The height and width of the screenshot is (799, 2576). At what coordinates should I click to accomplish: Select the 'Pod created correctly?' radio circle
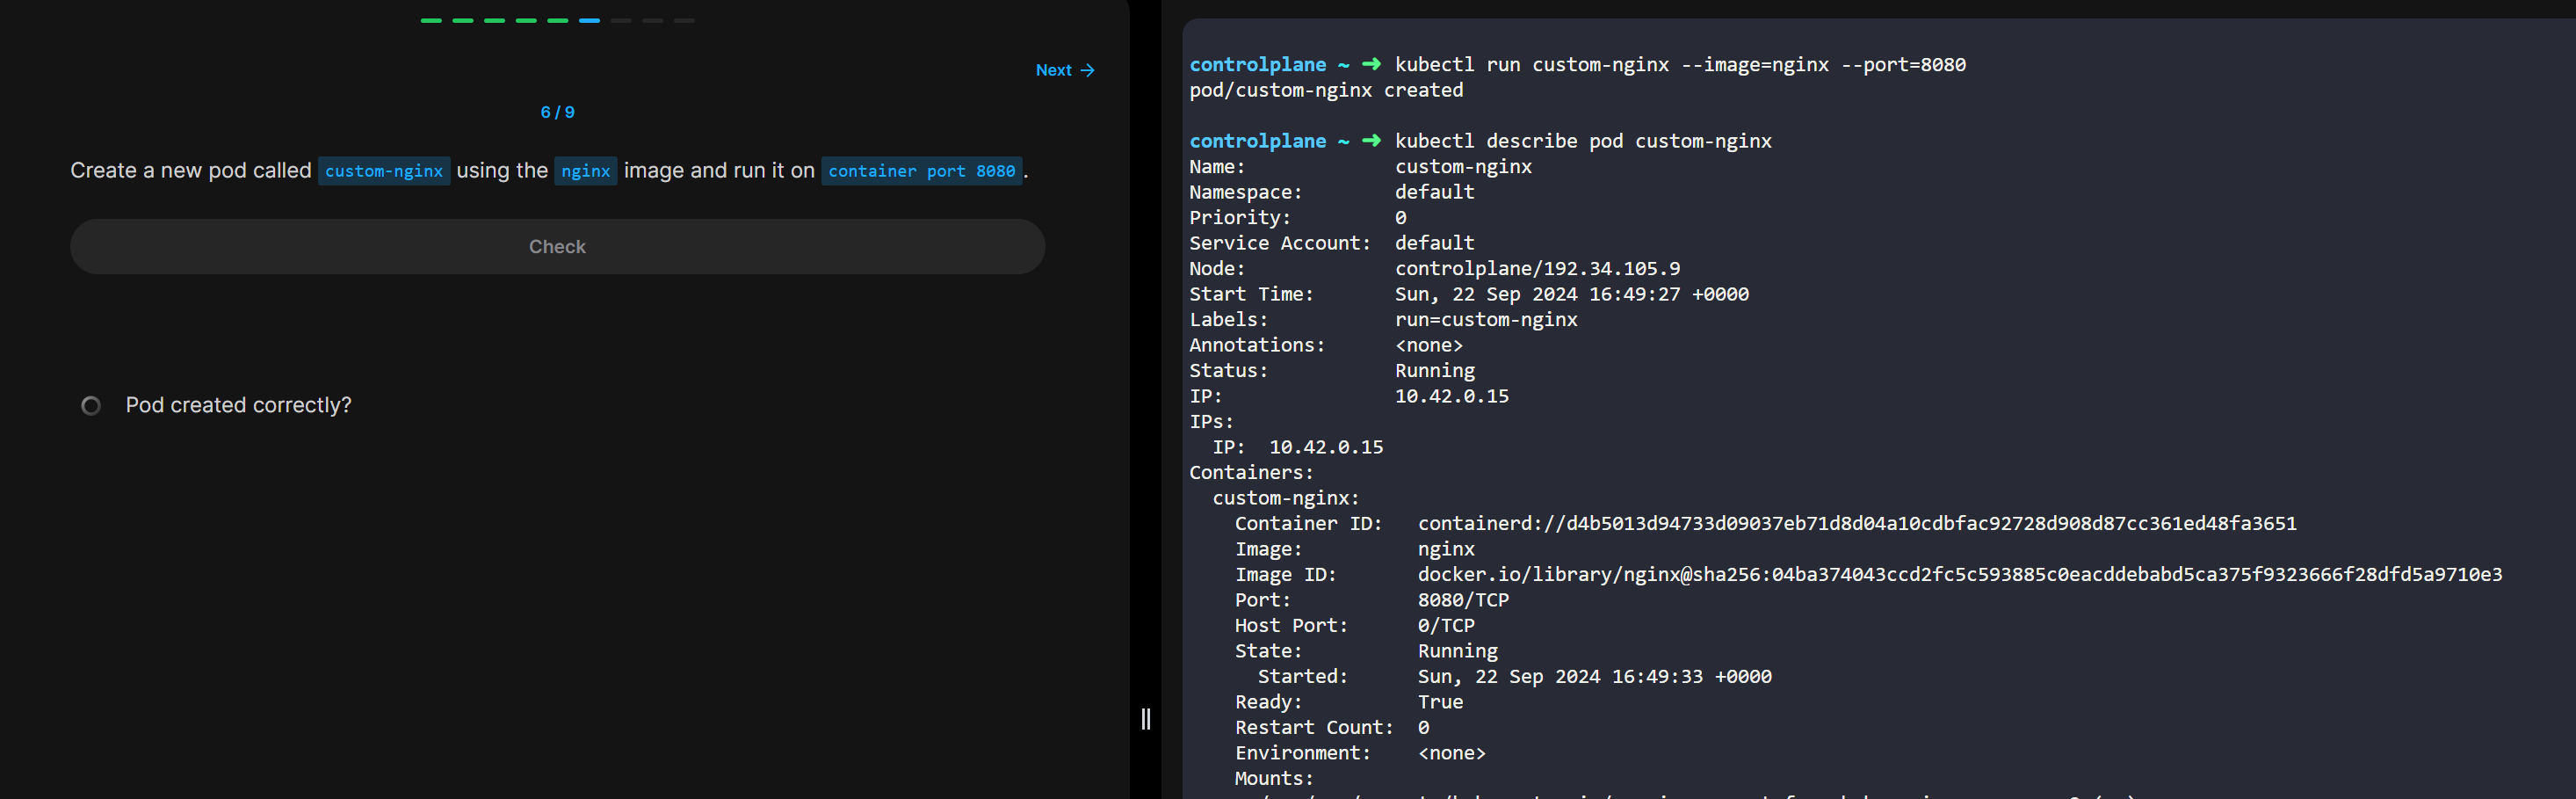pyautogui.click(x=91, y=406)
